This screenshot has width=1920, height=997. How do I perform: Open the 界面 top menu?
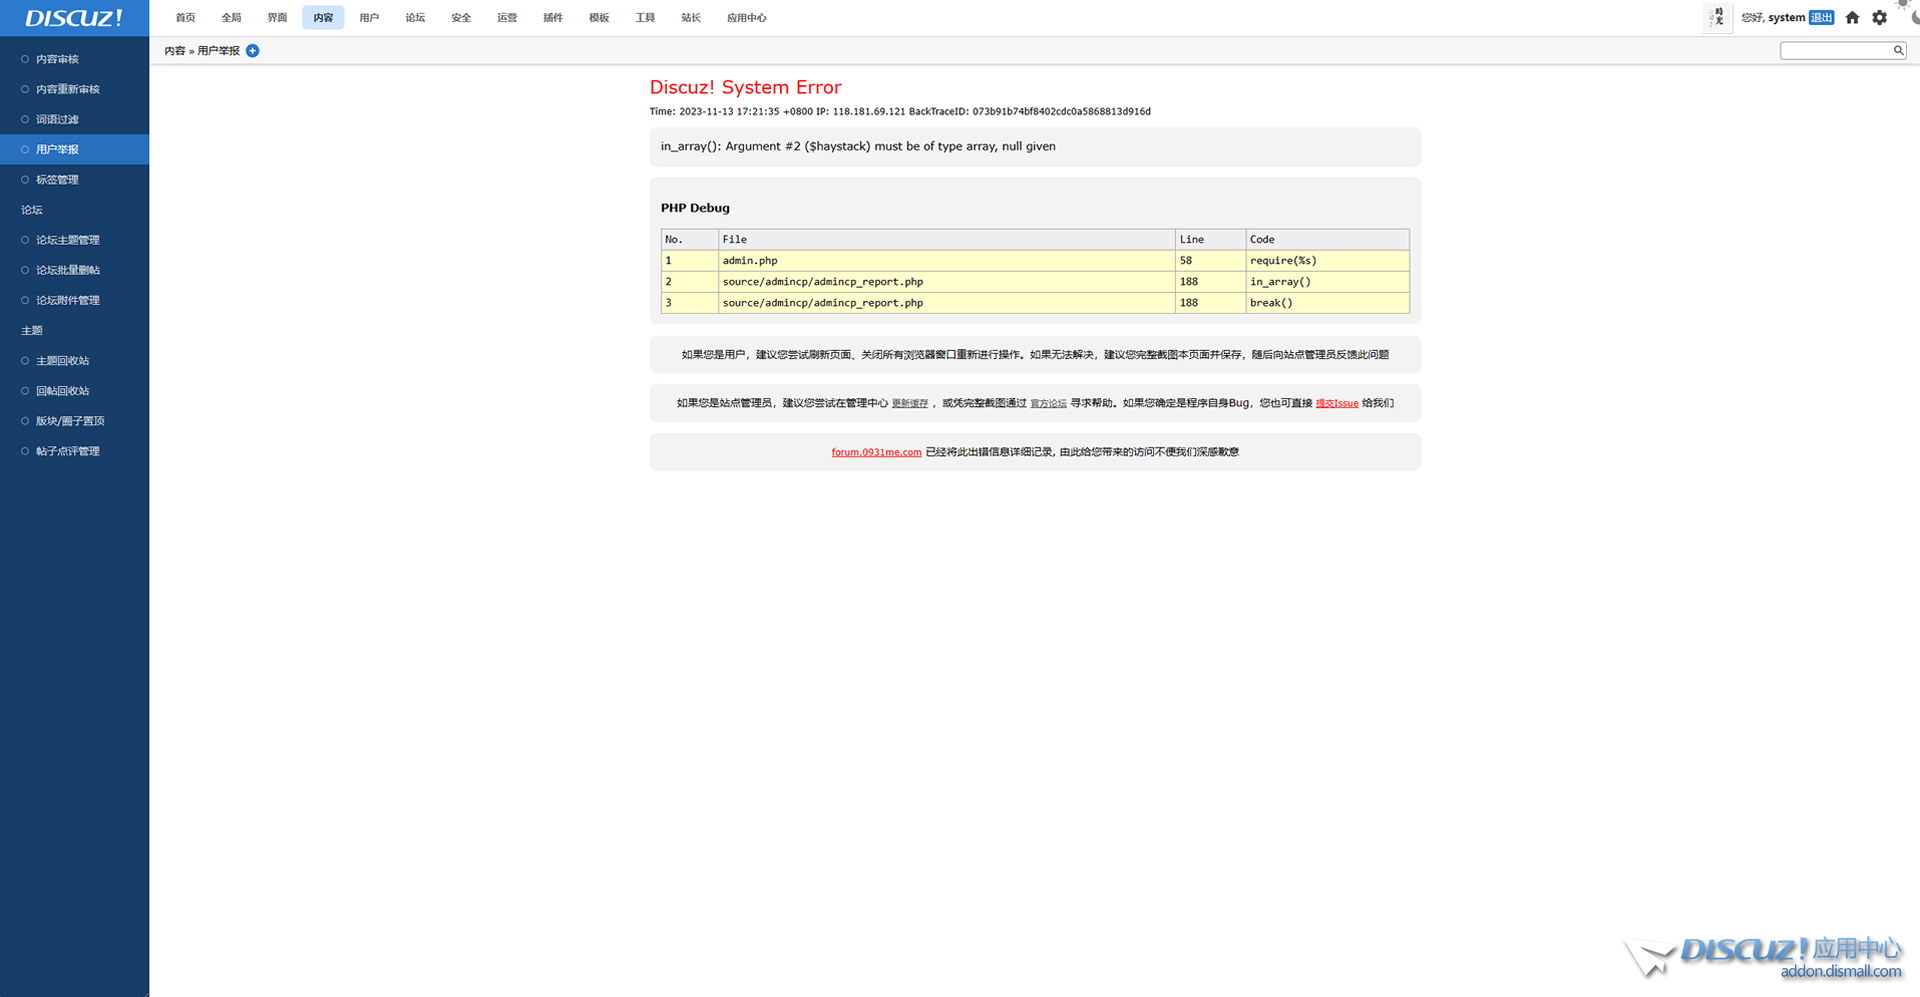pos(277,17)
